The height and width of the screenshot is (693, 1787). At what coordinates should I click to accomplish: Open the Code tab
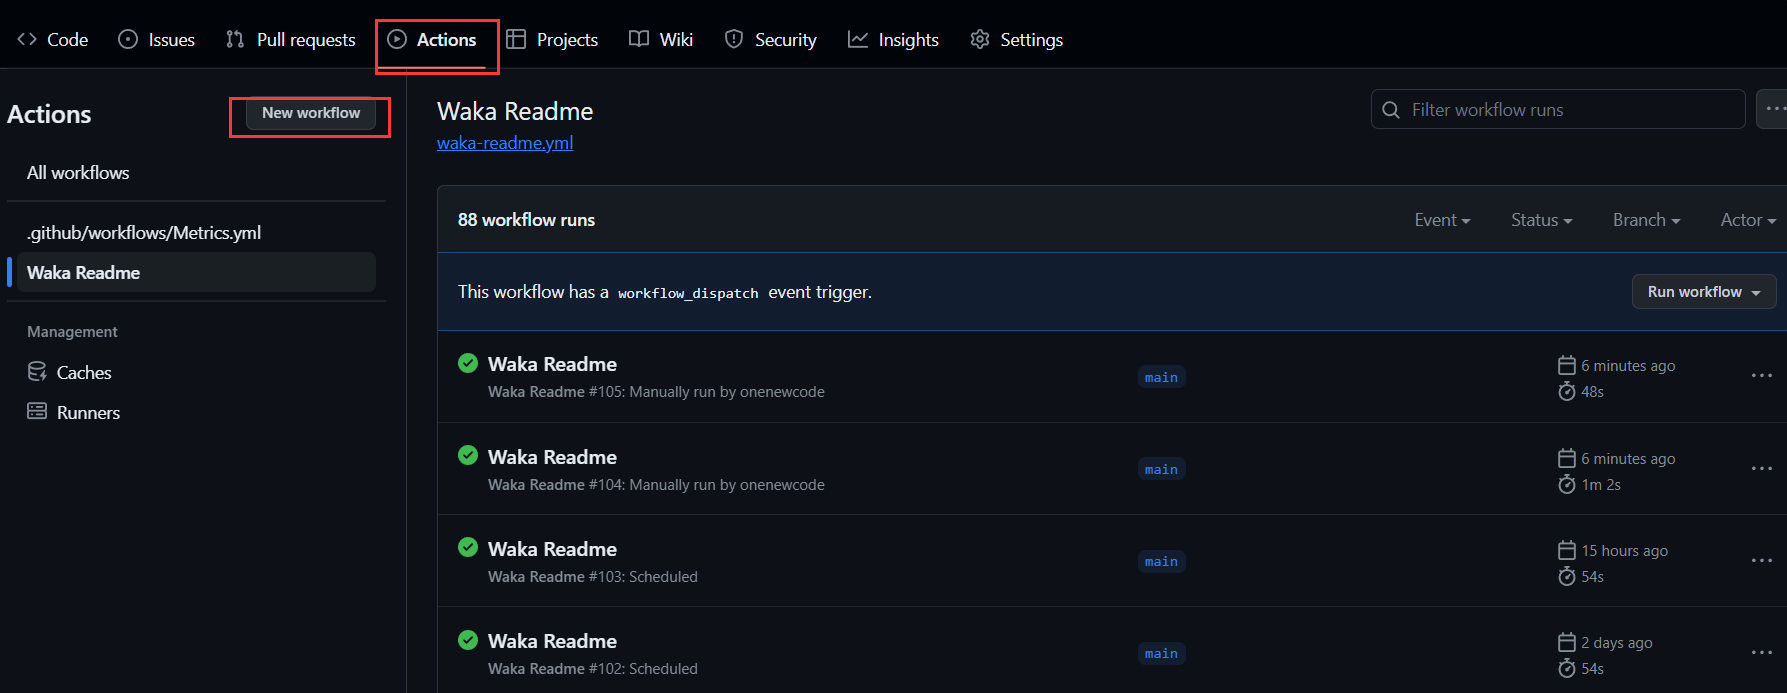[53, 39]
